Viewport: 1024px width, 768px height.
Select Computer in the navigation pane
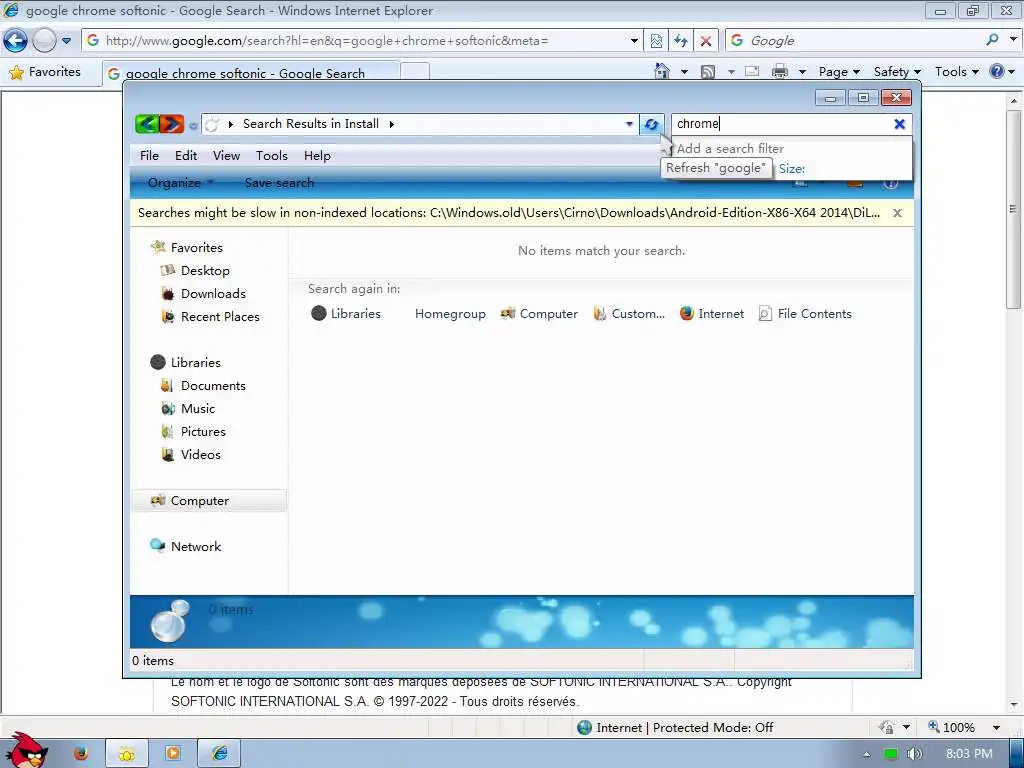pyautogui.click(x=208, y=501)
